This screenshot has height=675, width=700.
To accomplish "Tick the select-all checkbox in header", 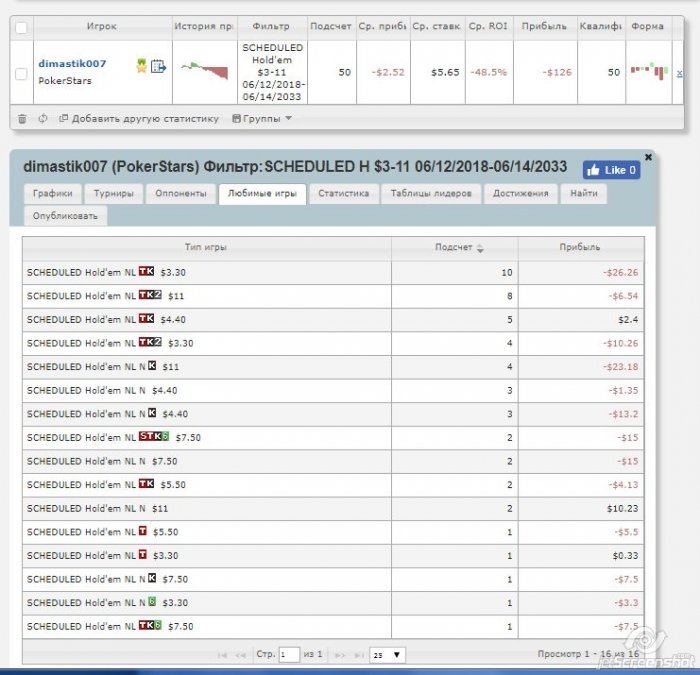I will click(21, 28).
